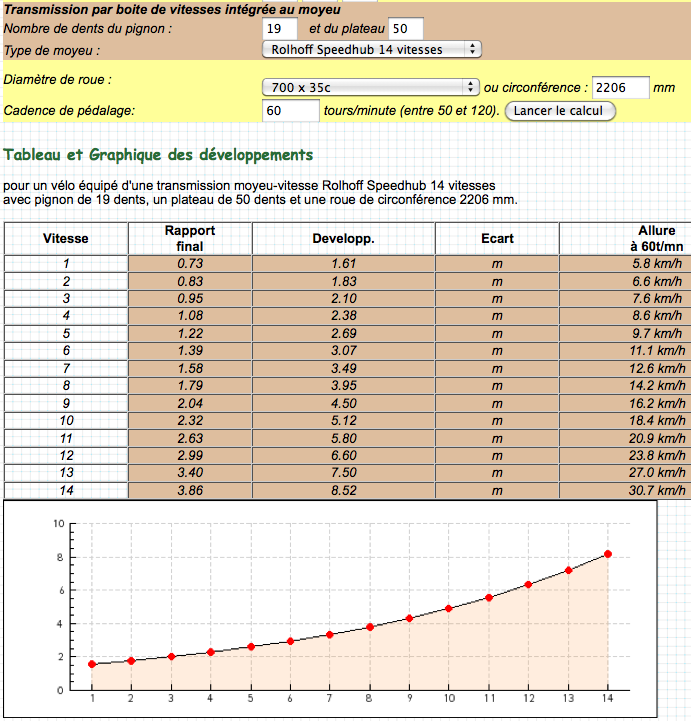
Task: Select Rapport final value 1.08
Action: pyautogui.click(x=190, y=316)
